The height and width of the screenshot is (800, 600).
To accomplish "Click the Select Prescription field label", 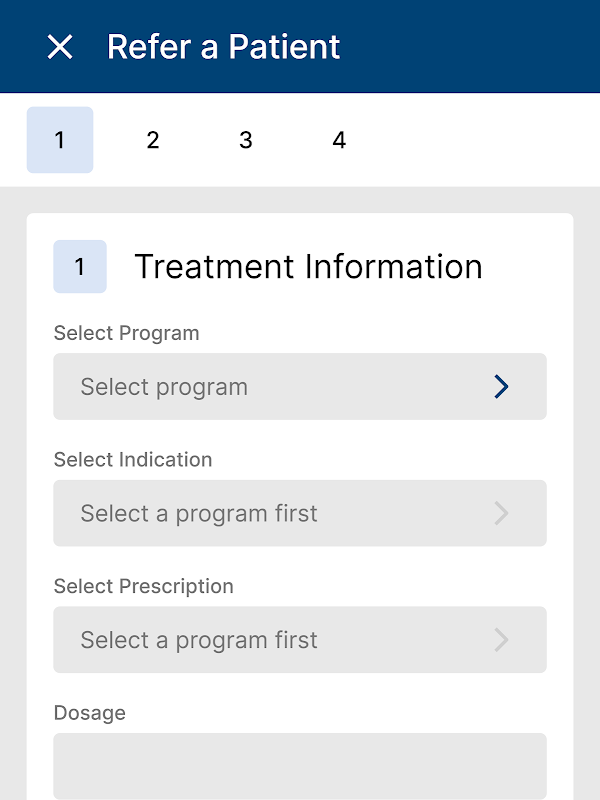I will point(143,586).
